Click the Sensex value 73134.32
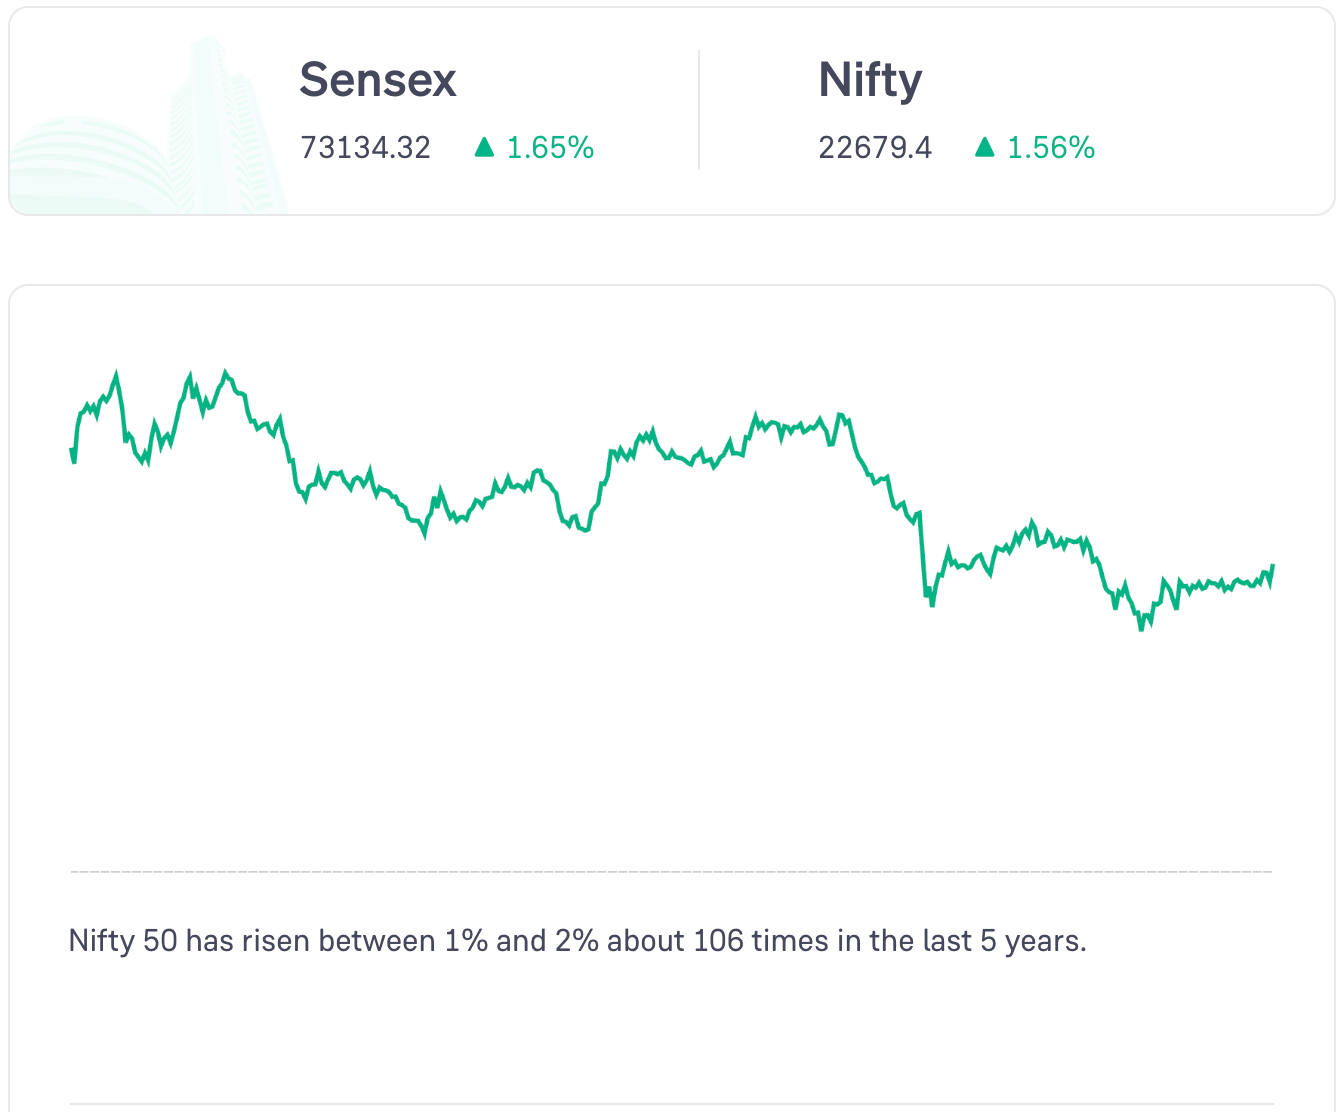This screenshot has width=1344, height=1112. pos(365,148)
